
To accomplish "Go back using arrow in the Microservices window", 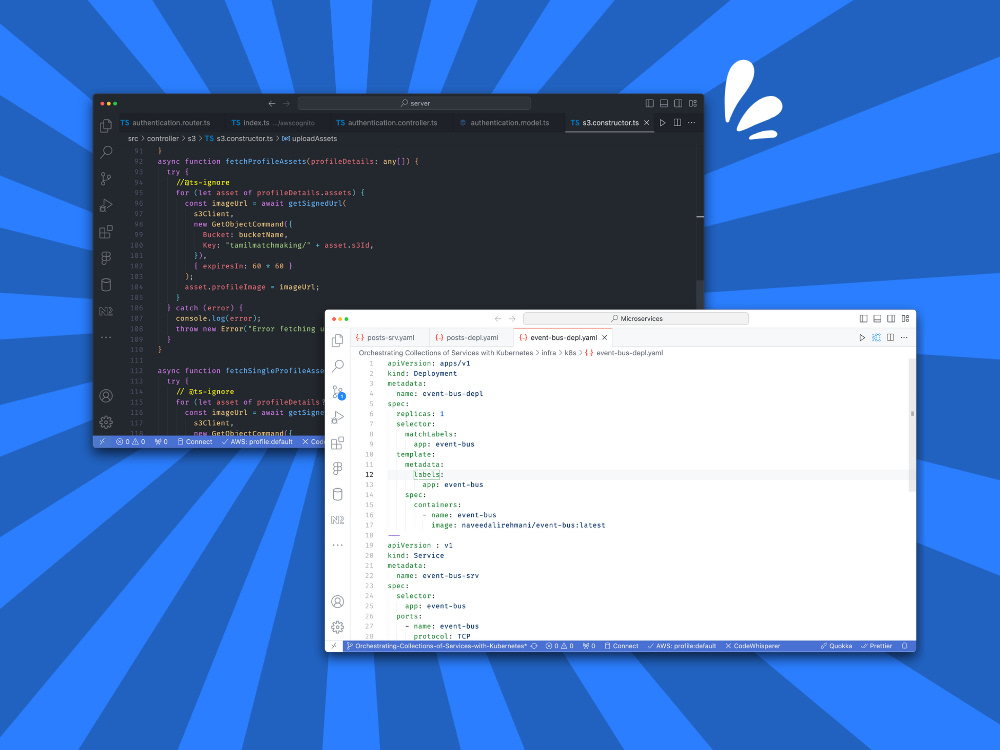I will pyautogui.click(x=498, y=318).
